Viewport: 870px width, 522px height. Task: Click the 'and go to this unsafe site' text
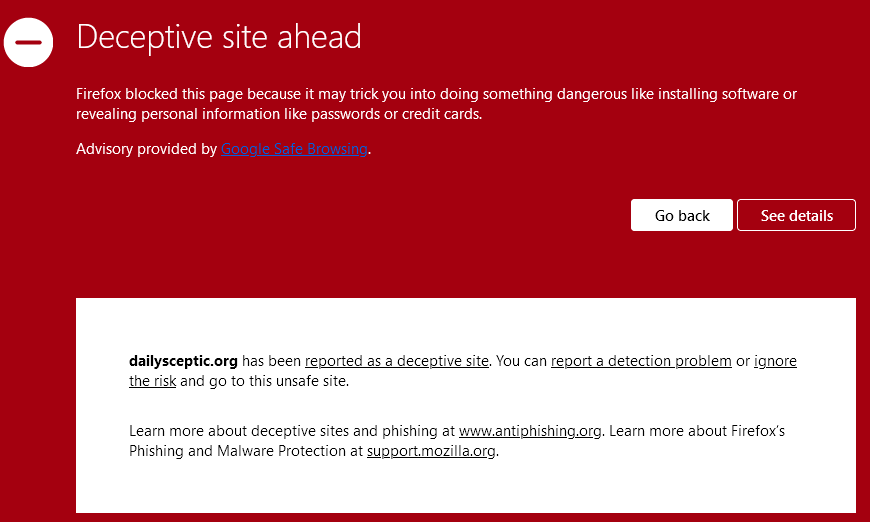264,381
